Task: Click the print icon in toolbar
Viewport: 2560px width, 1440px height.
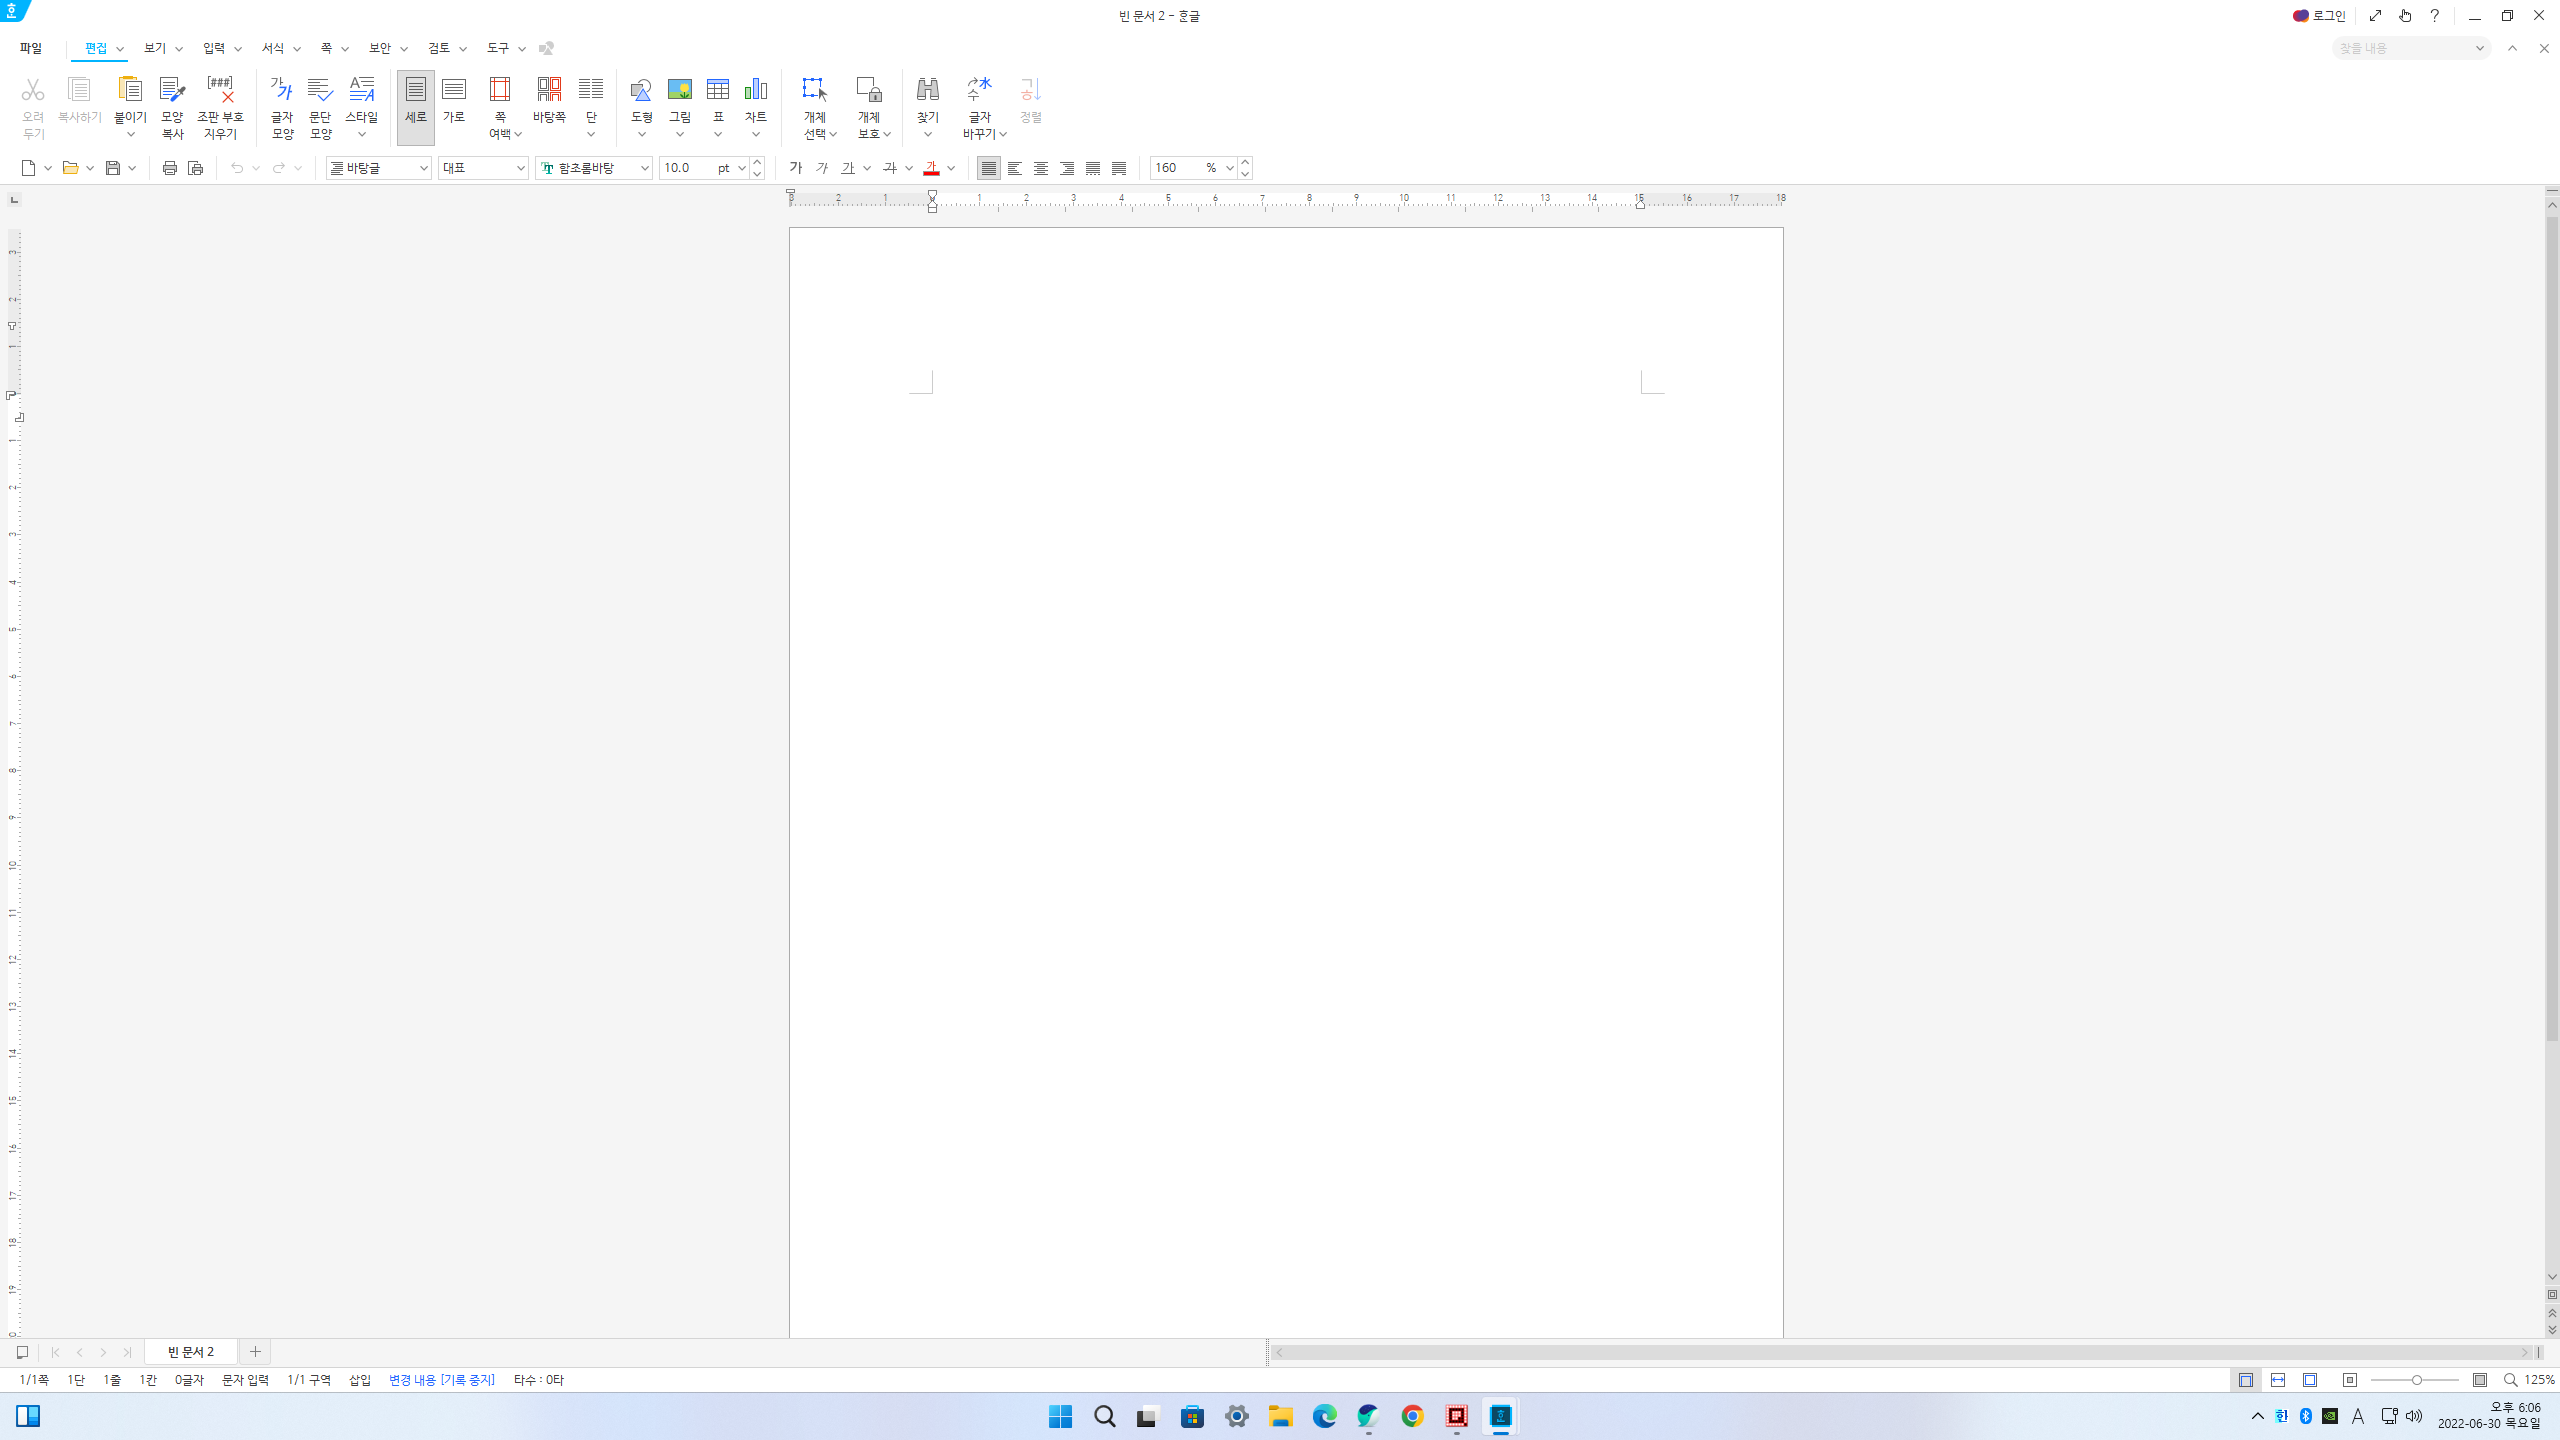Action: (169, 168)
